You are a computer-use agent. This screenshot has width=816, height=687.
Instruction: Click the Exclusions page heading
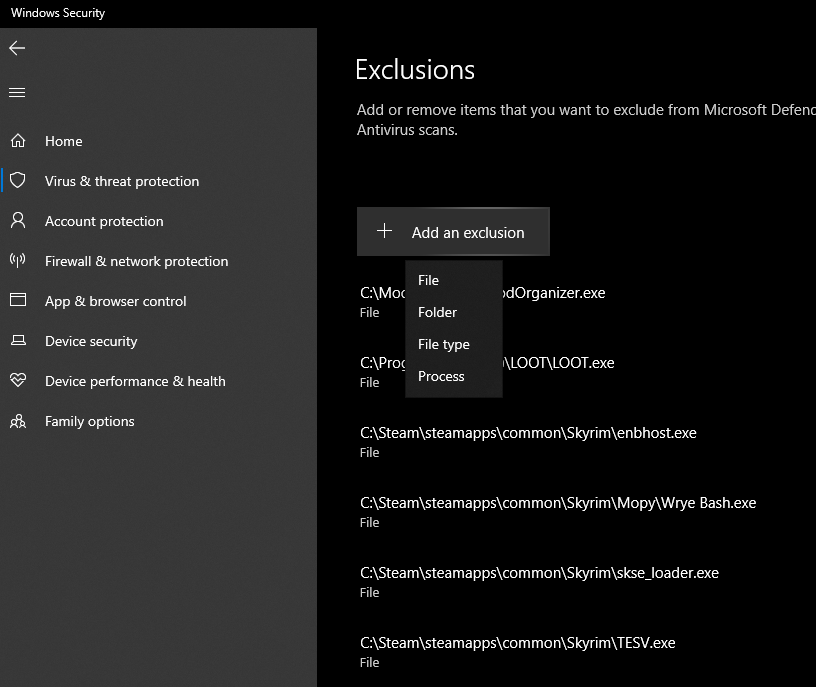[415, 70]
